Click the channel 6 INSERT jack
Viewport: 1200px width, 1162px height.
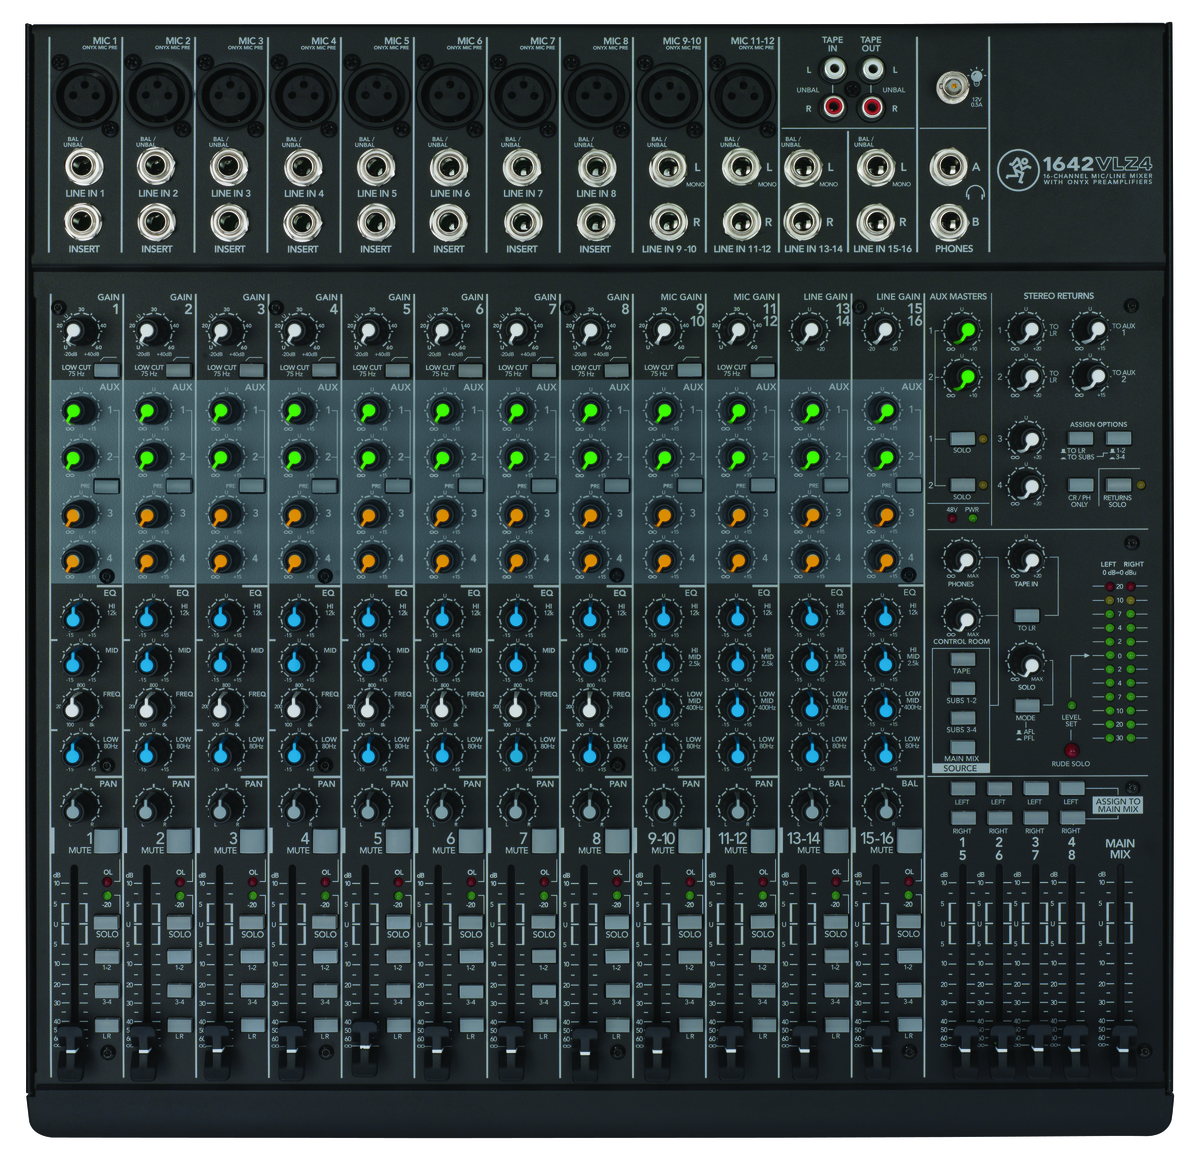pyautogui.click(x=448, y=222)
